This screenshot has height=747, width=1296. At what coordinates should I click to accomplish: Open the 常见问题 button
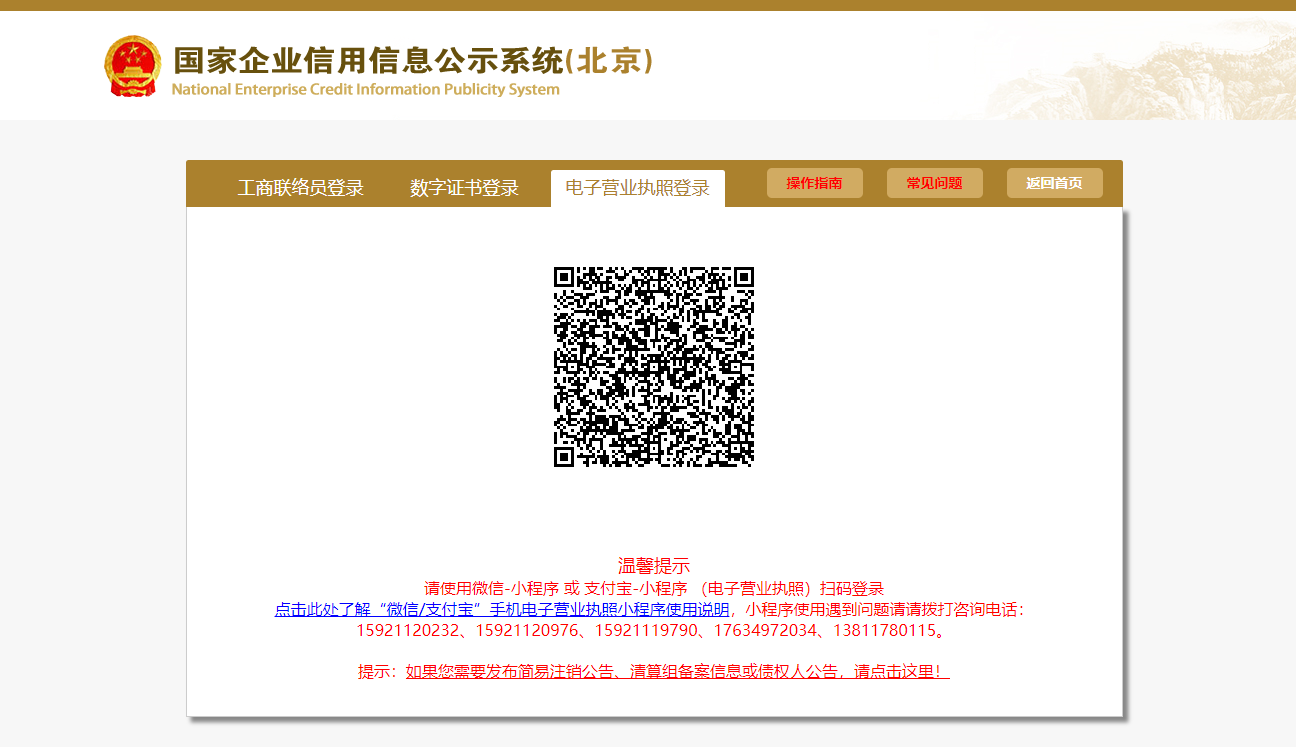point(935,183)
